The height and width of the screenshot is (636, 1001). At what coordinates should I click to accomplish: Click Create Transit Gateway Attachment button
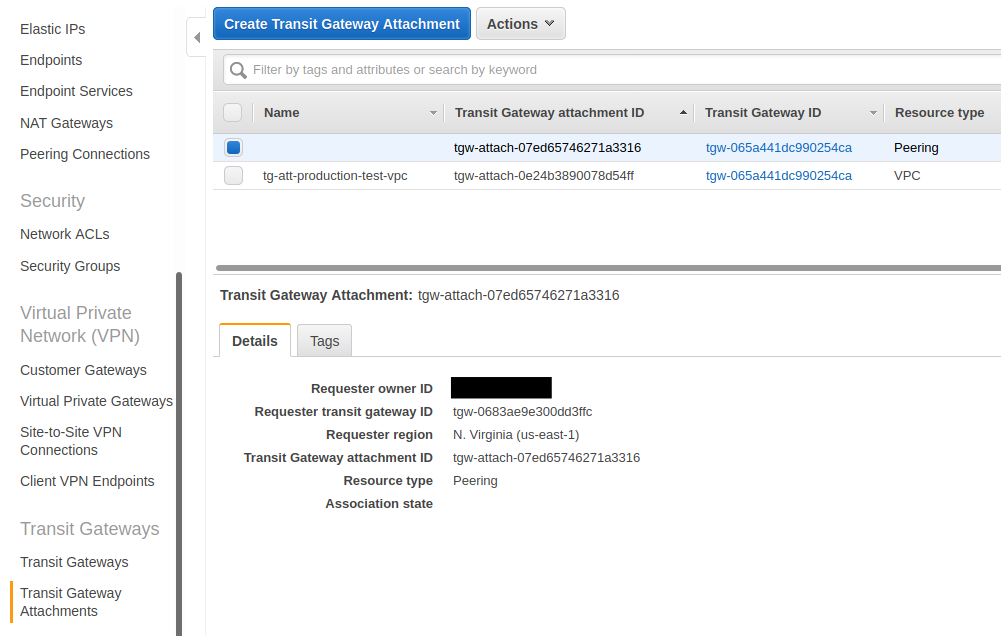tap(342, 24)
